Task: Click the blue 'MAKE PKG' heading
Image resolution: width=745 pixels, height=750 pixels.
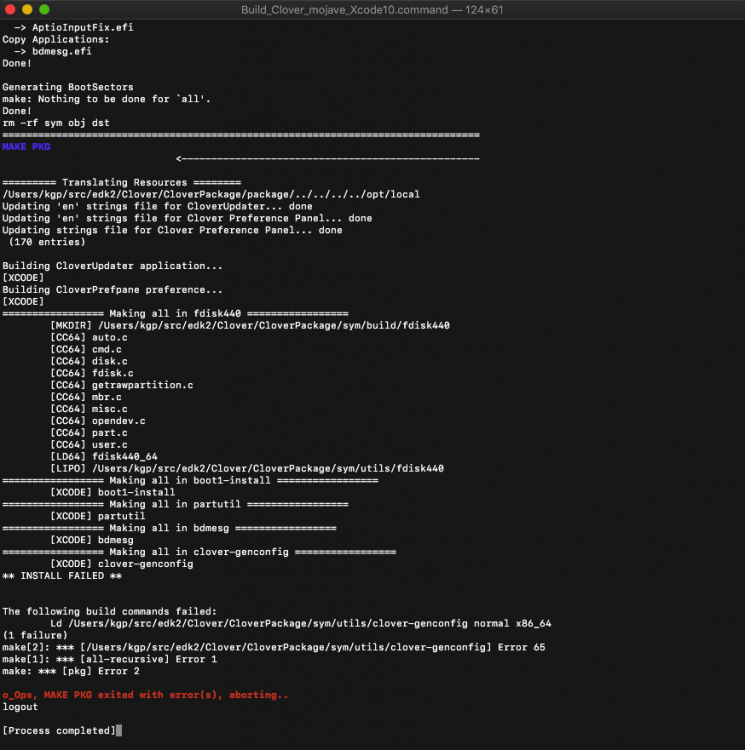Action: tap(26, 147)
